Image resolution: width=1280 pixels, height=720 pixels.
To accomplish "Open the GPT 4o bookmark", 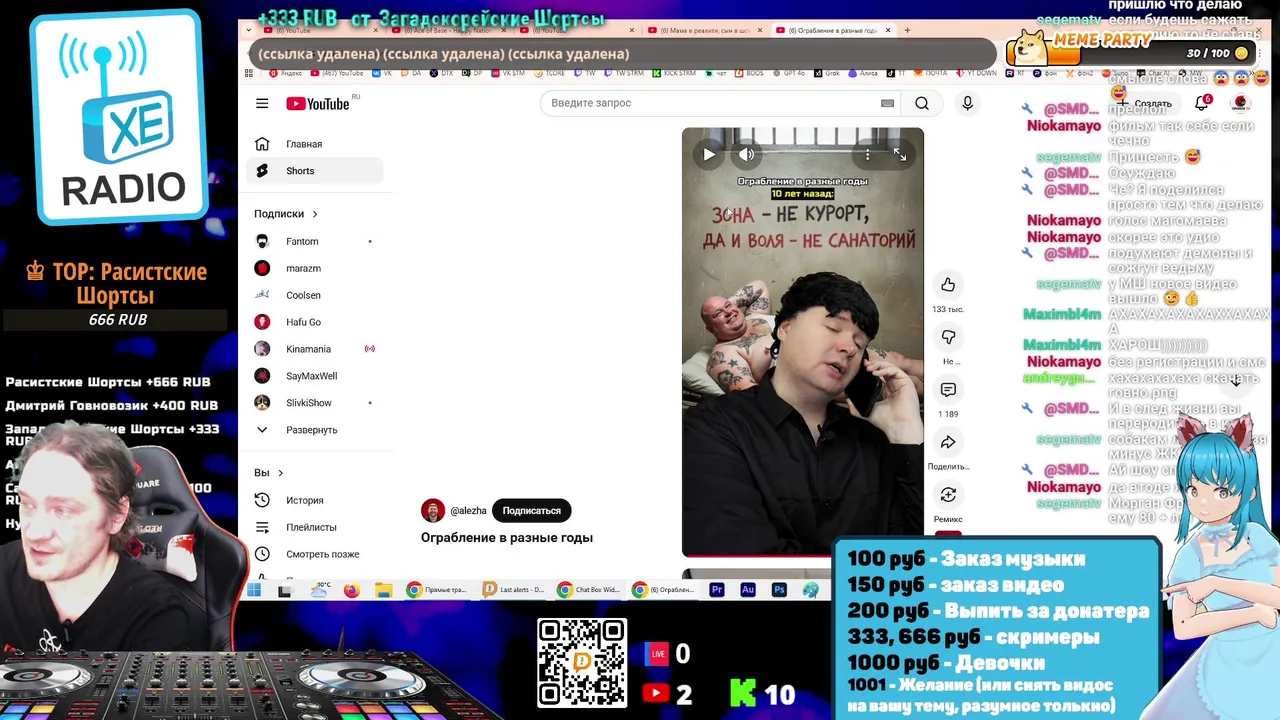I will pos(788,73).
